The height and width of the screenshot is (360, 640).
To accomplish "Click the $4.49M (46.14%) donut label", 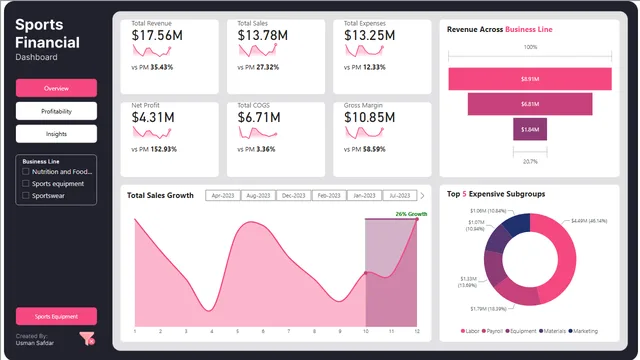I will tap(589, 221).
